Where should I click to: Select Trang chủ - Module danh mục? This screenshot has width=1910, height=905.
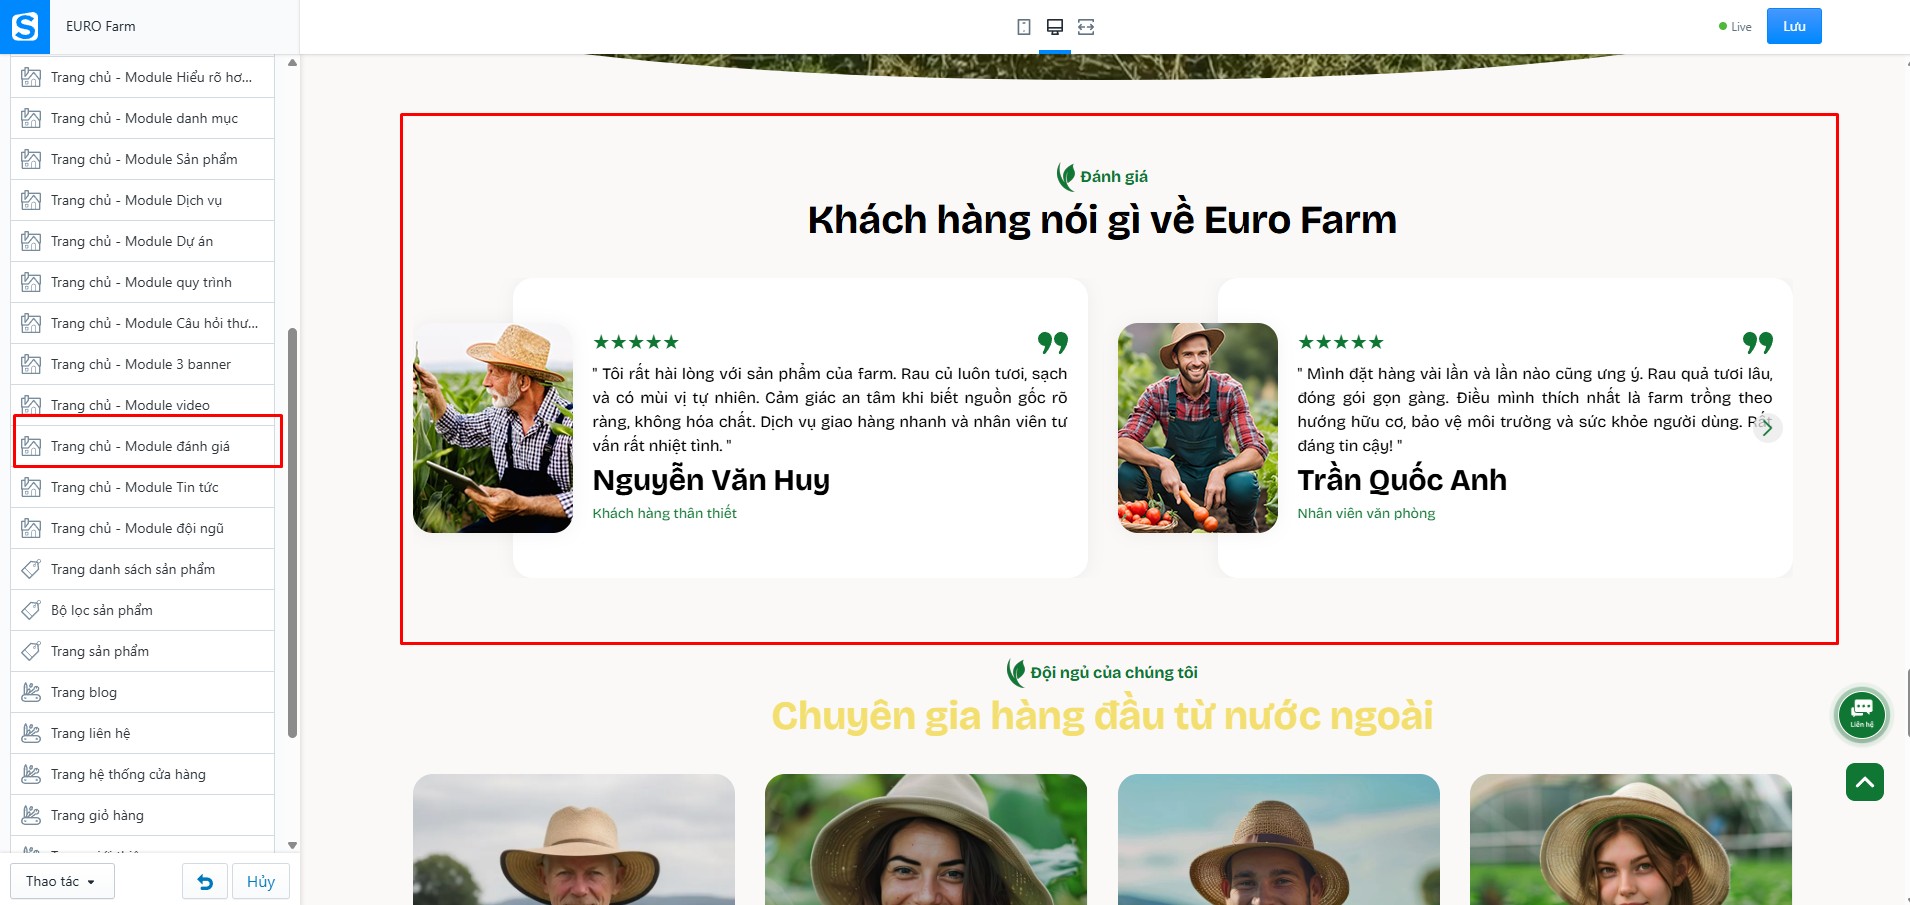(142, 118)
